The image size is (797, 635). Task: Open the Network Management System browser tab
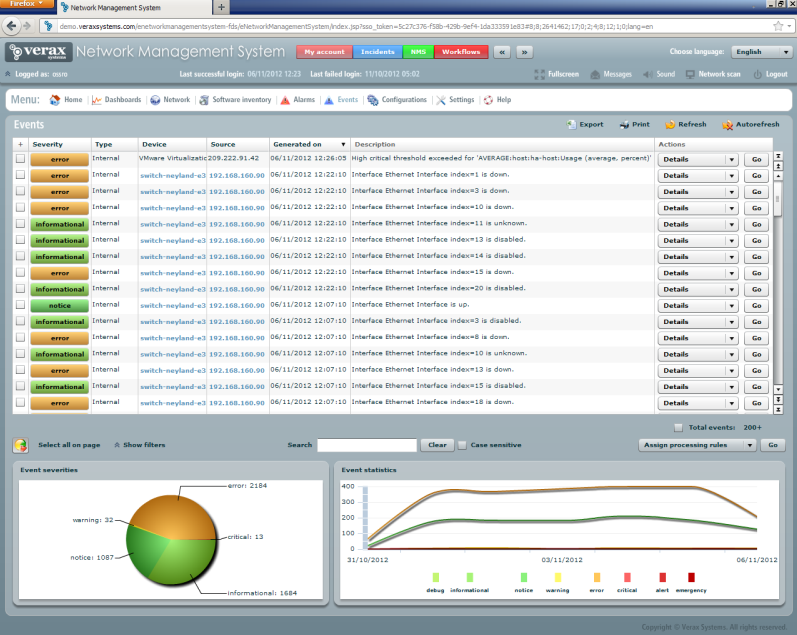(x=133, y=8)
